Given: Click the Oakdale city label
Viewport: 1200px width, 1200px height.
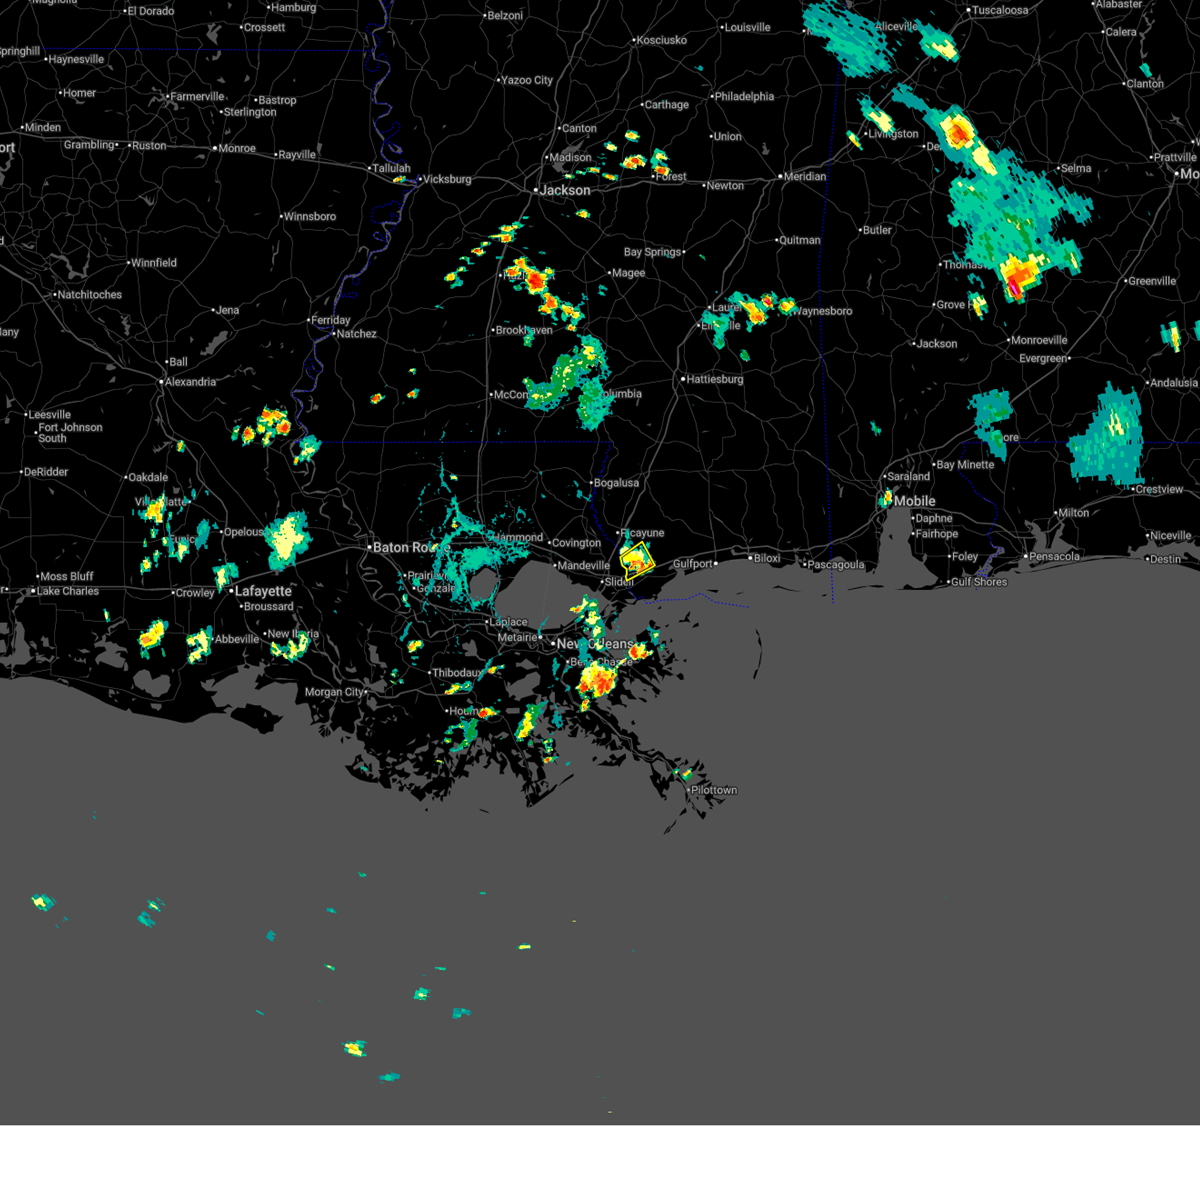Looking at the screenshot, I should [x=148, y=477].
